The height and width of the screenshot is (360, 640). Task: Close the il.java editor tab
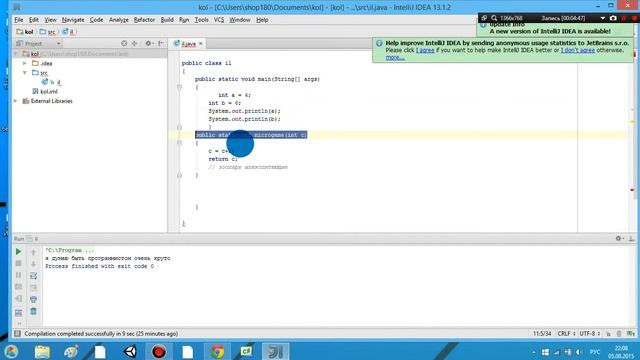click(x=201, y=44)
